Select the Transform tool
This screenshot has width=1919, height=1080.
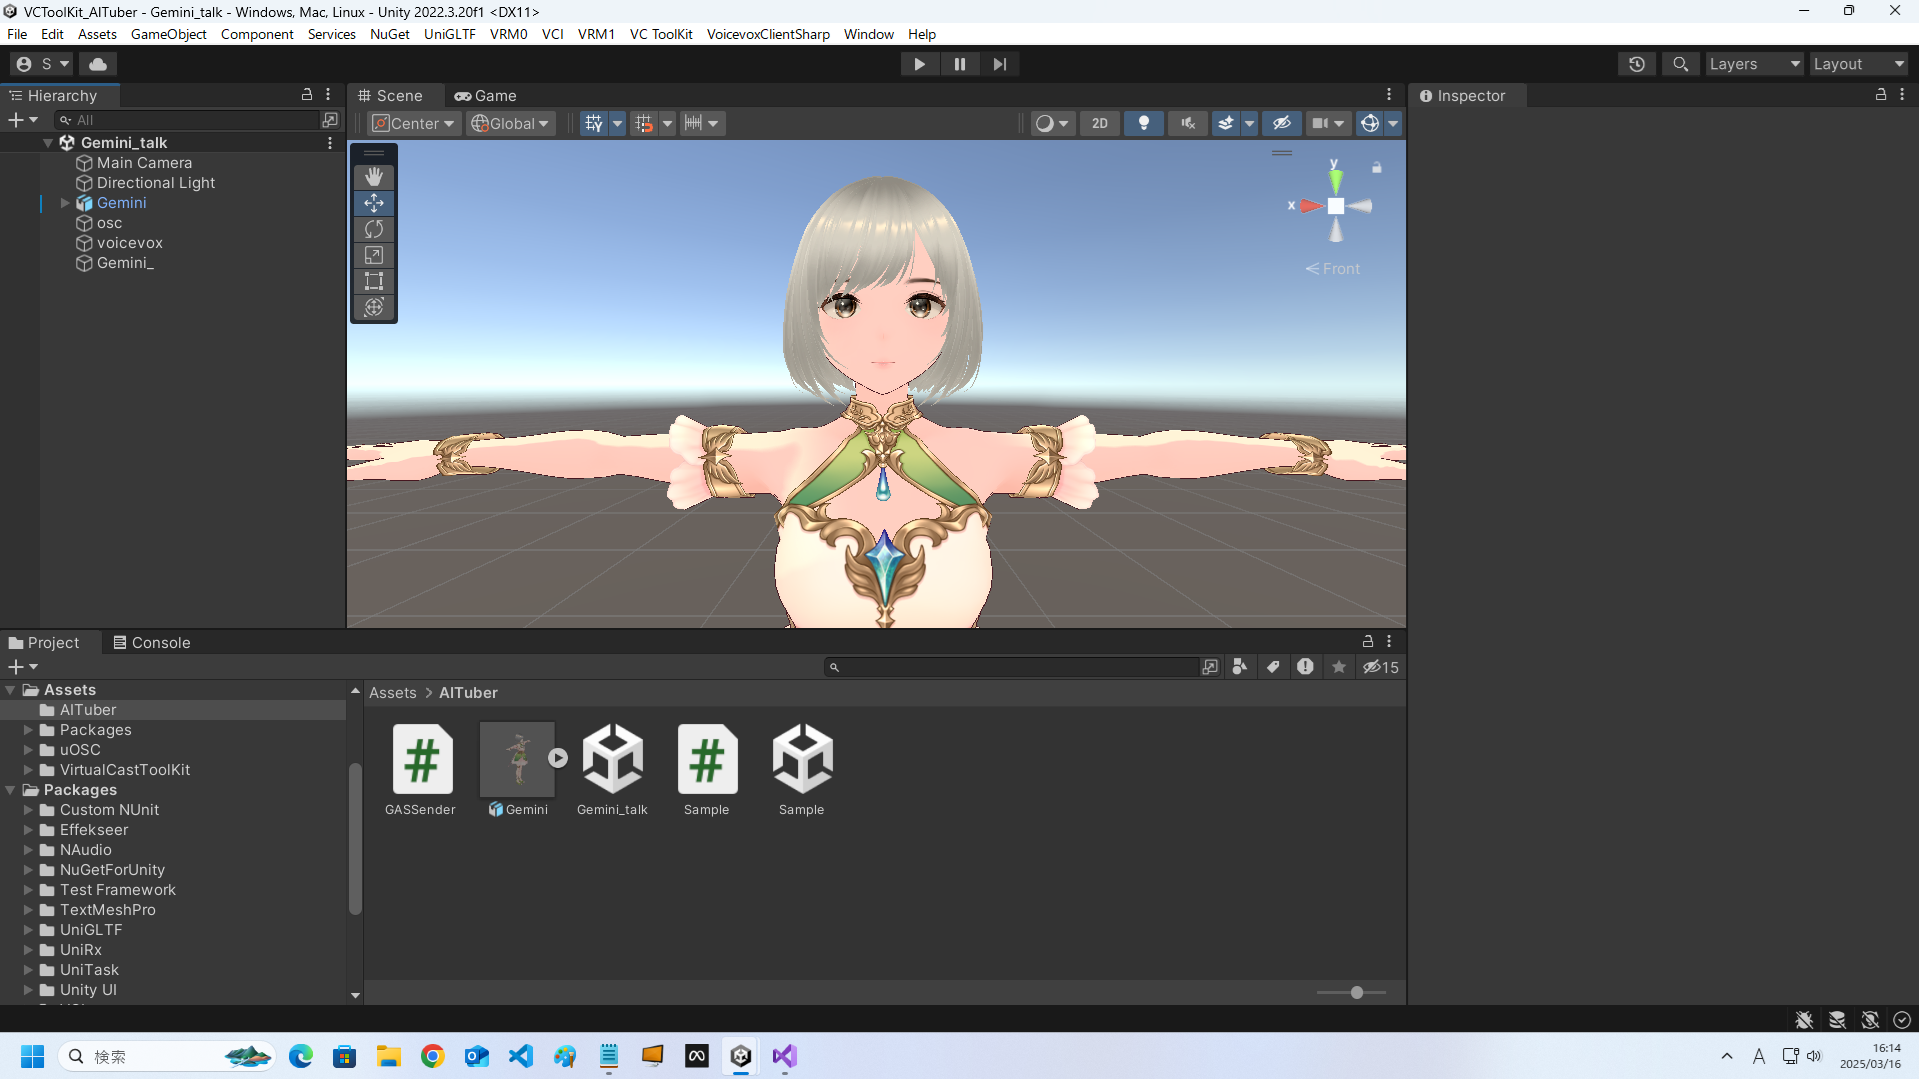pyautogui.click(x=374, y=307)
